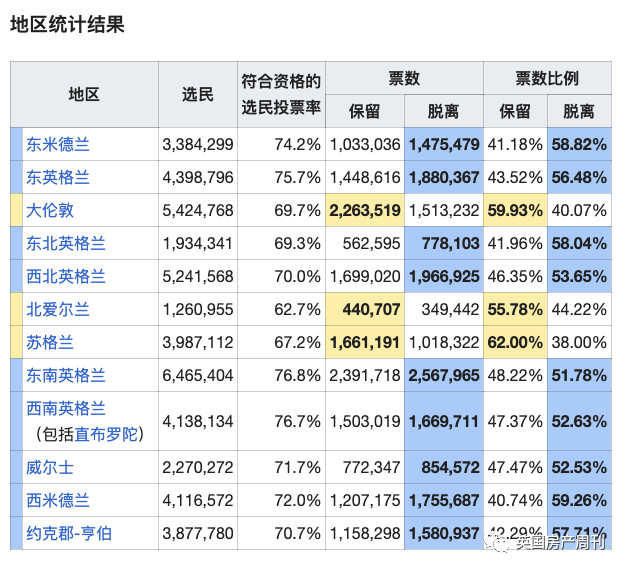Follow the 大伦敦 link
Viewport: 625px width, 570px height.
(50, 210)
